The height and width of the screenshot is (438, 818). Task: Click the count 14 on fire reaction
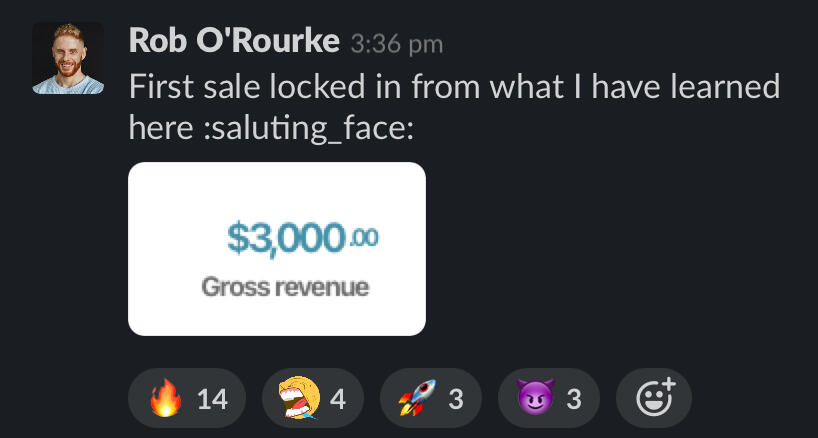(x=212, y=400)
